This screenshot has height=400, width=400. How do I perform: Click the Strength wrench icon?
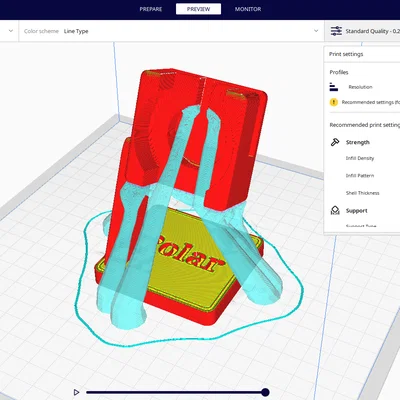tap(335, 142)
